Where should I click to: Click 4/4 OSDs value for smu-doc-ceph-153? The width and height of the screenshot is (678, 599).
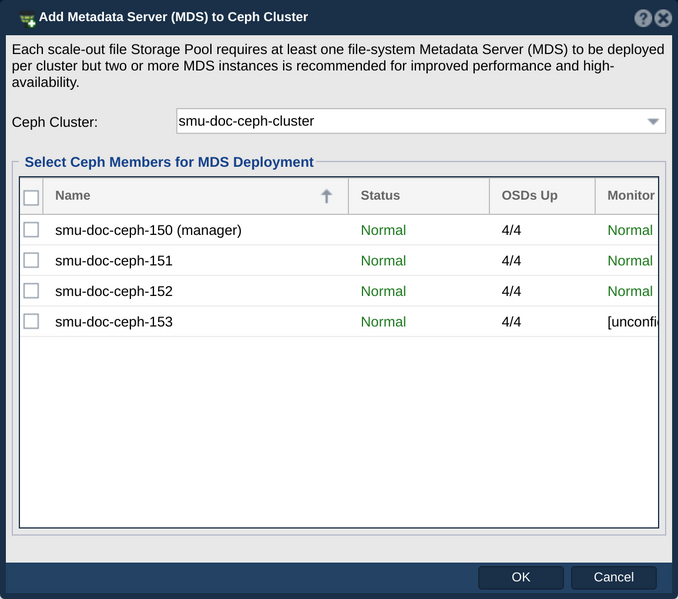511,322
